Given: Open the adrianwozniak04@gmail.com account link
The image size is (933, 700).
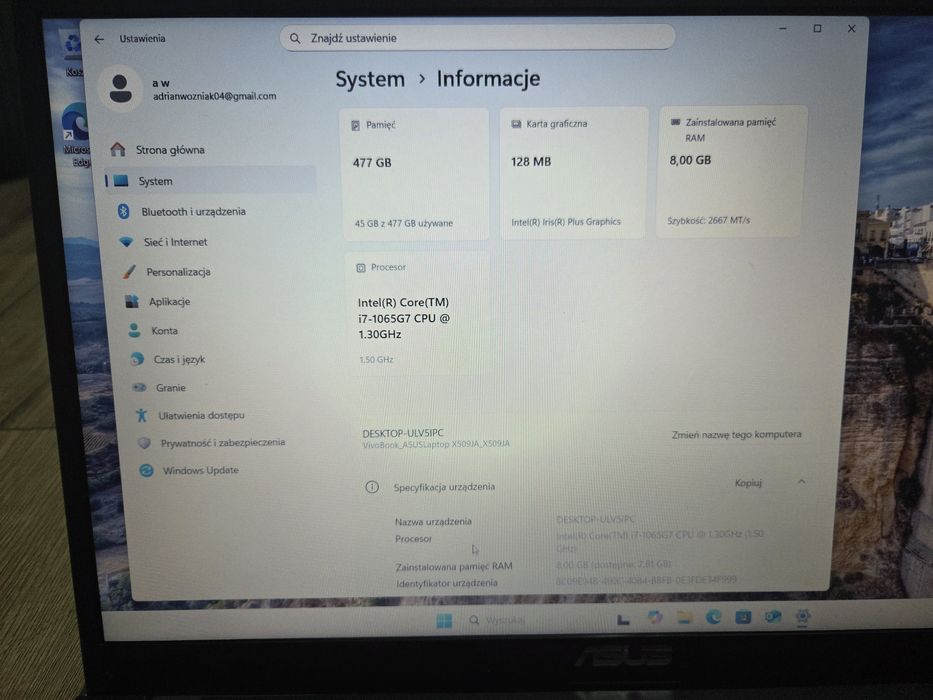Looking at the screenshot, I should (x=214, y=96).
